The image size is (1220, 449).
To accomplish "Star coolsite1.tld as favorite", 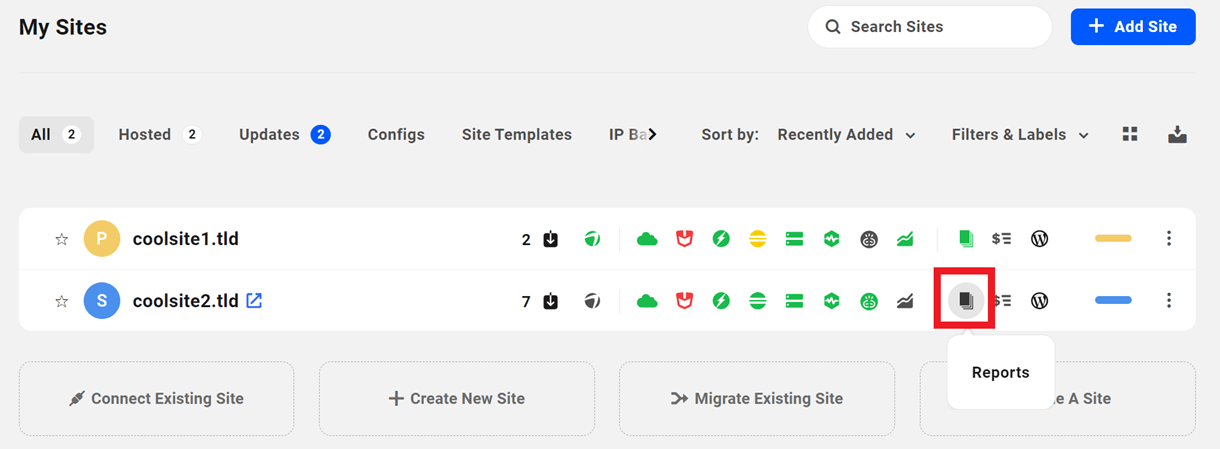I will click(x=61, y=239).
